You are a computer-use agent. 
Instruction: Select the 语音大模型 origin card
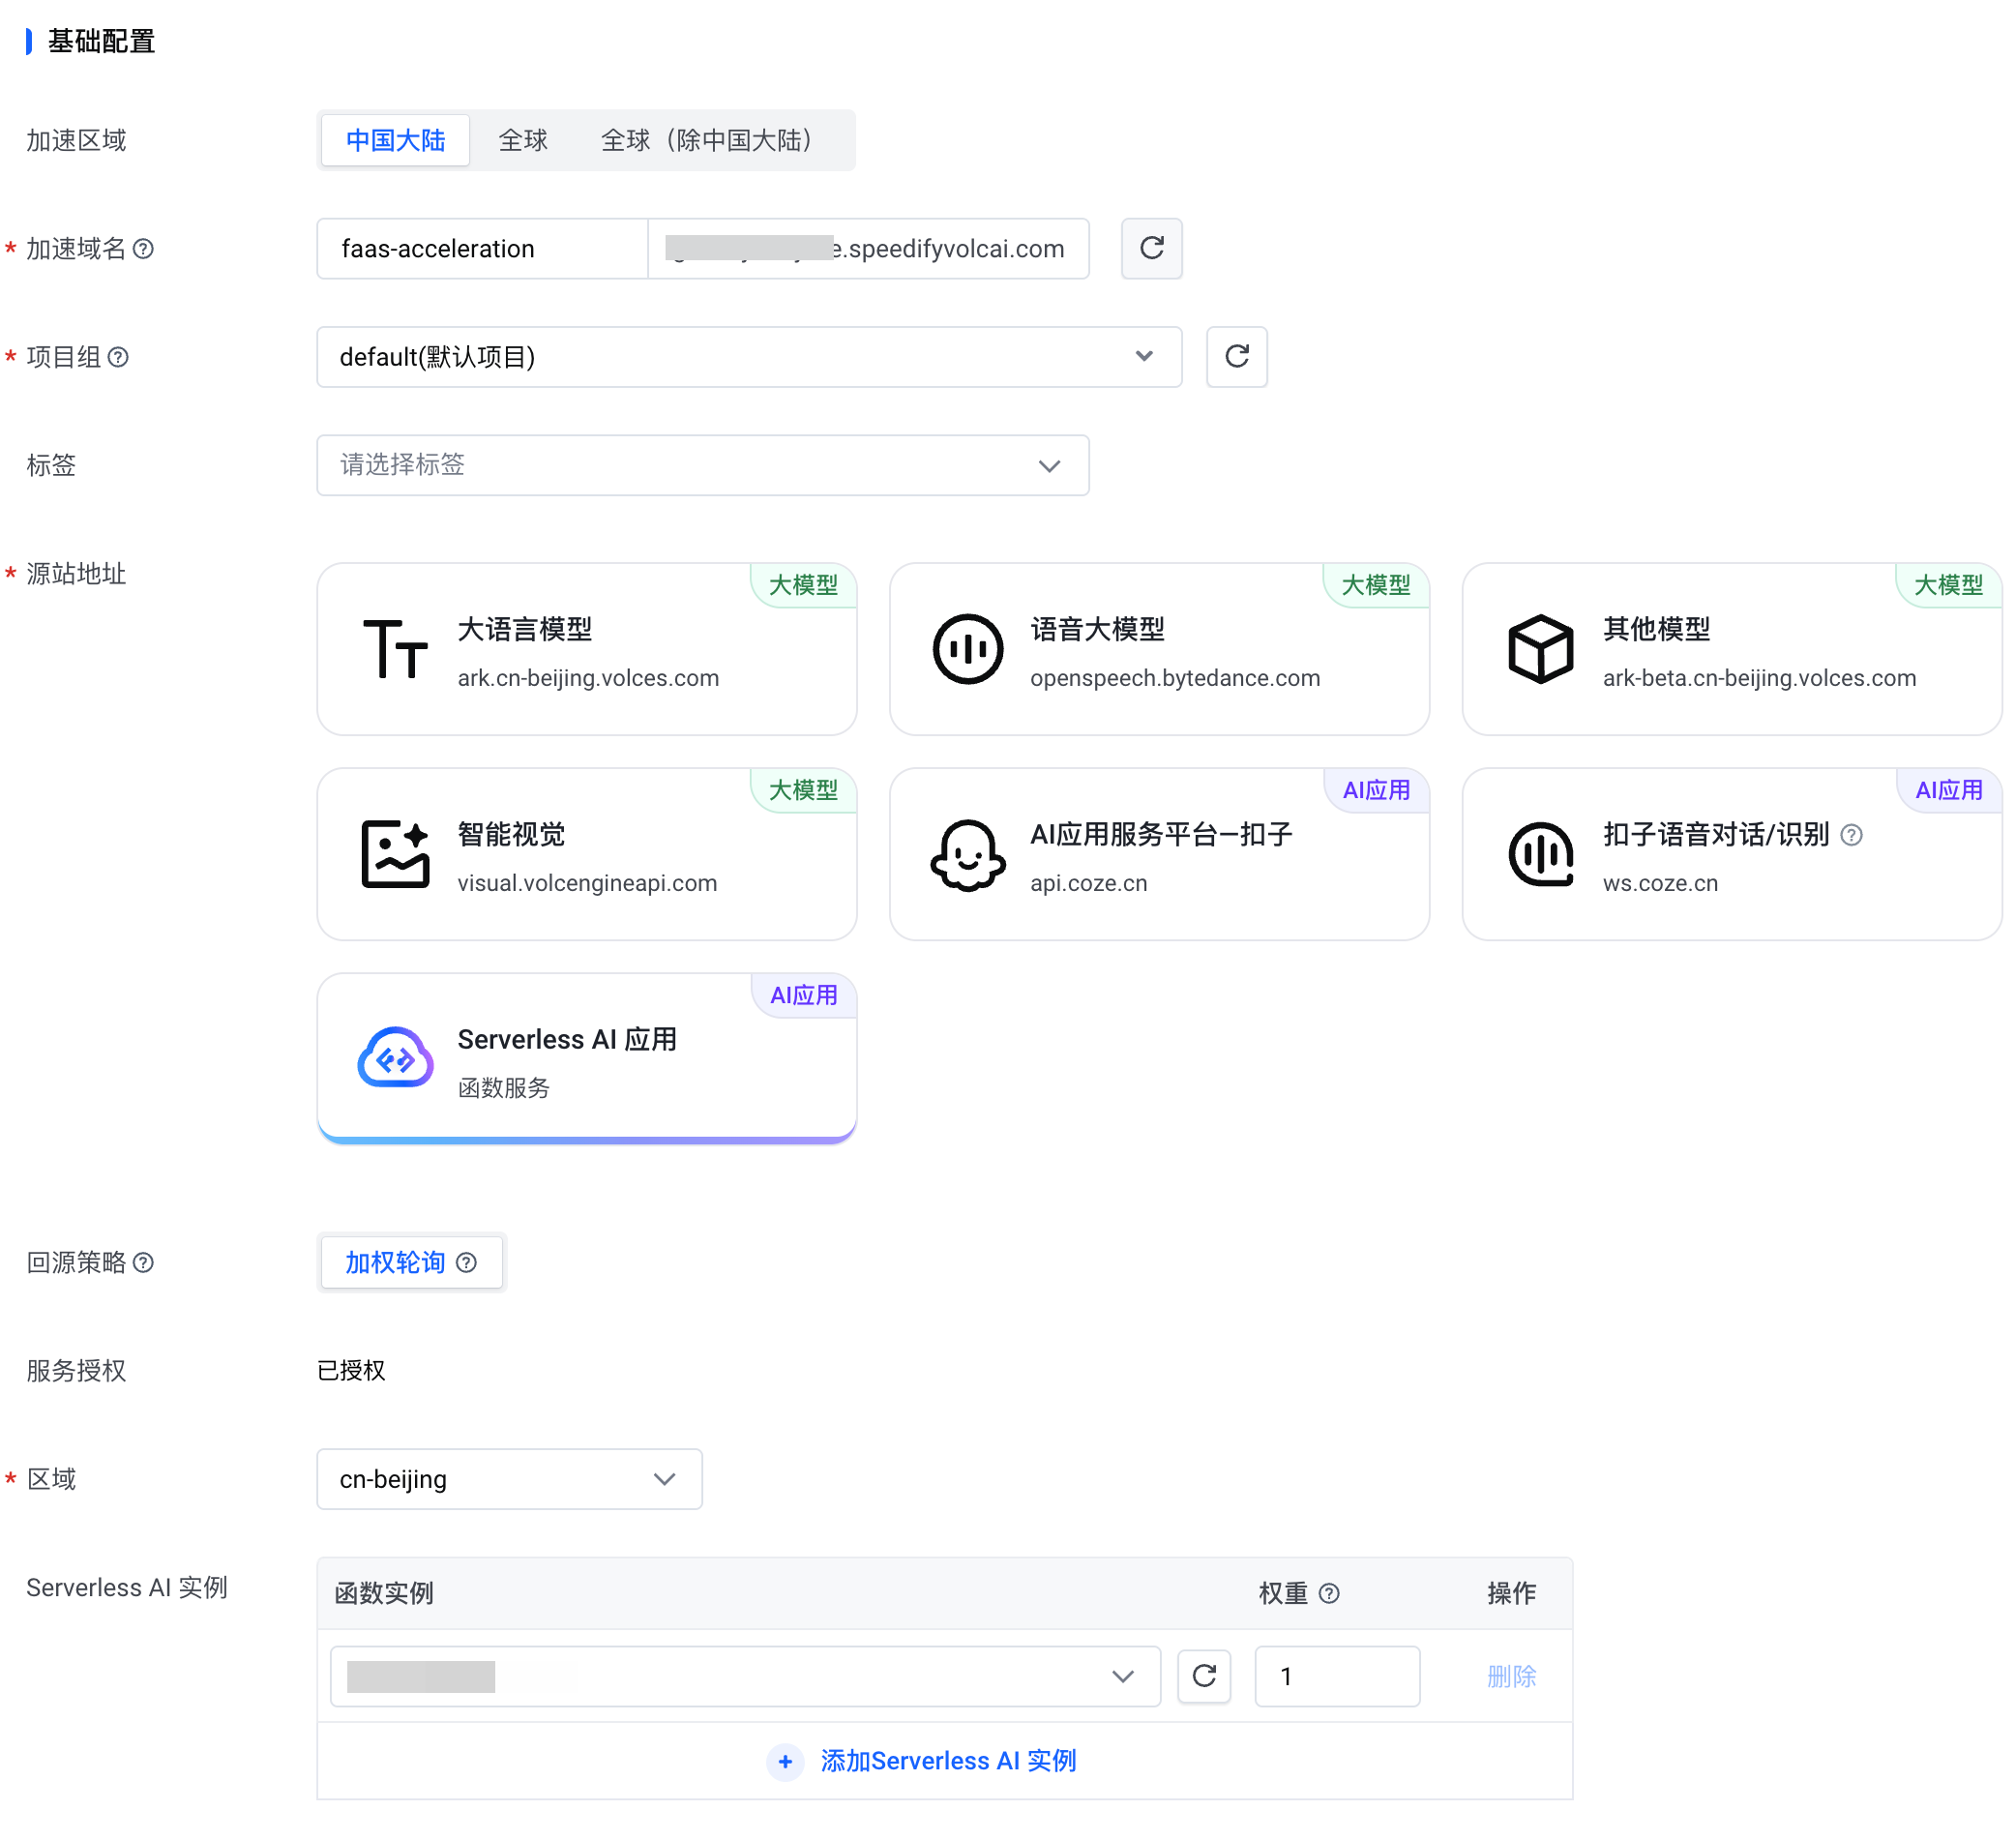(x=1160, y=649)
